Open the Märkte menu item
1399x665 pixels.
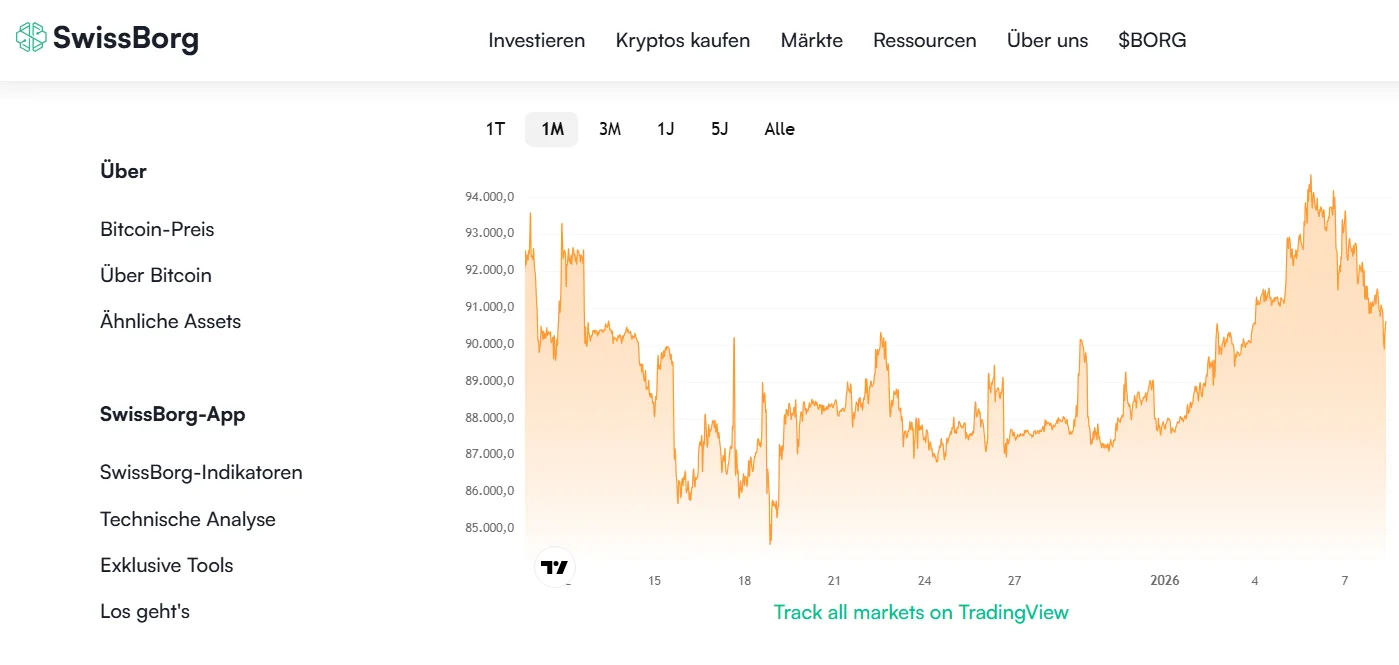click(x=812, y=40)
